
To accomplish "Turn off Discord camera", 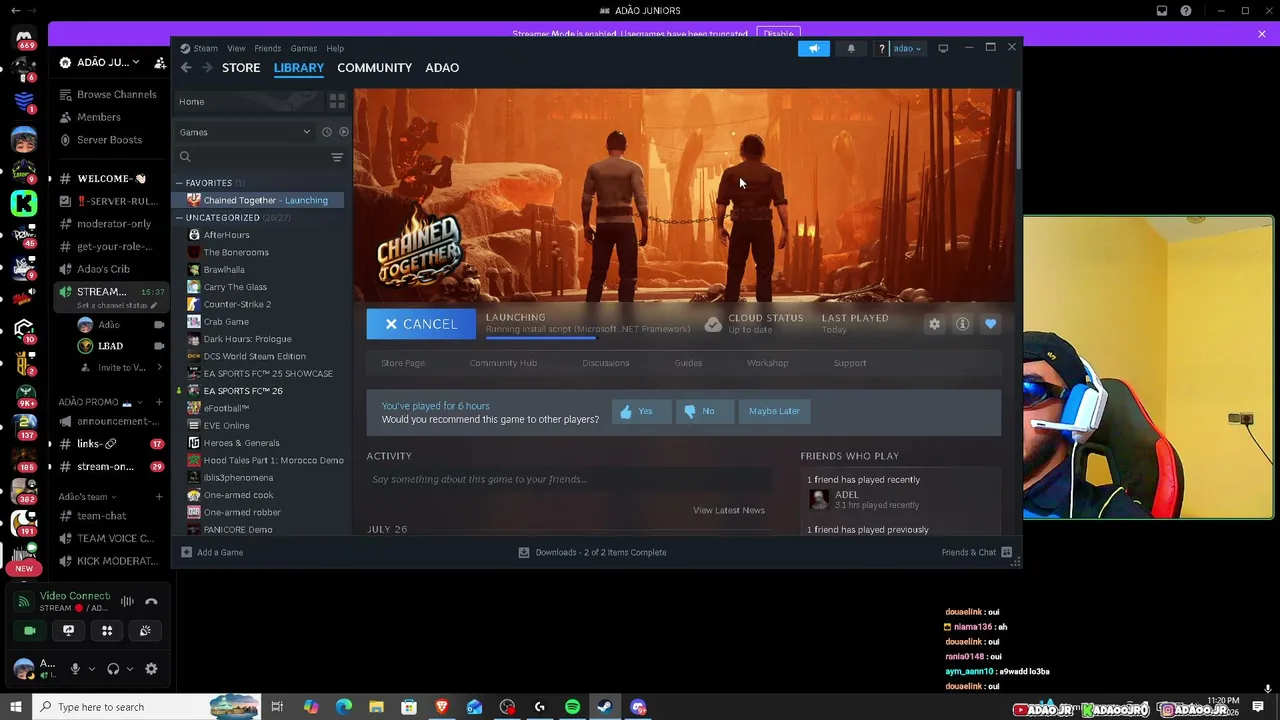I will pos(30,631).
